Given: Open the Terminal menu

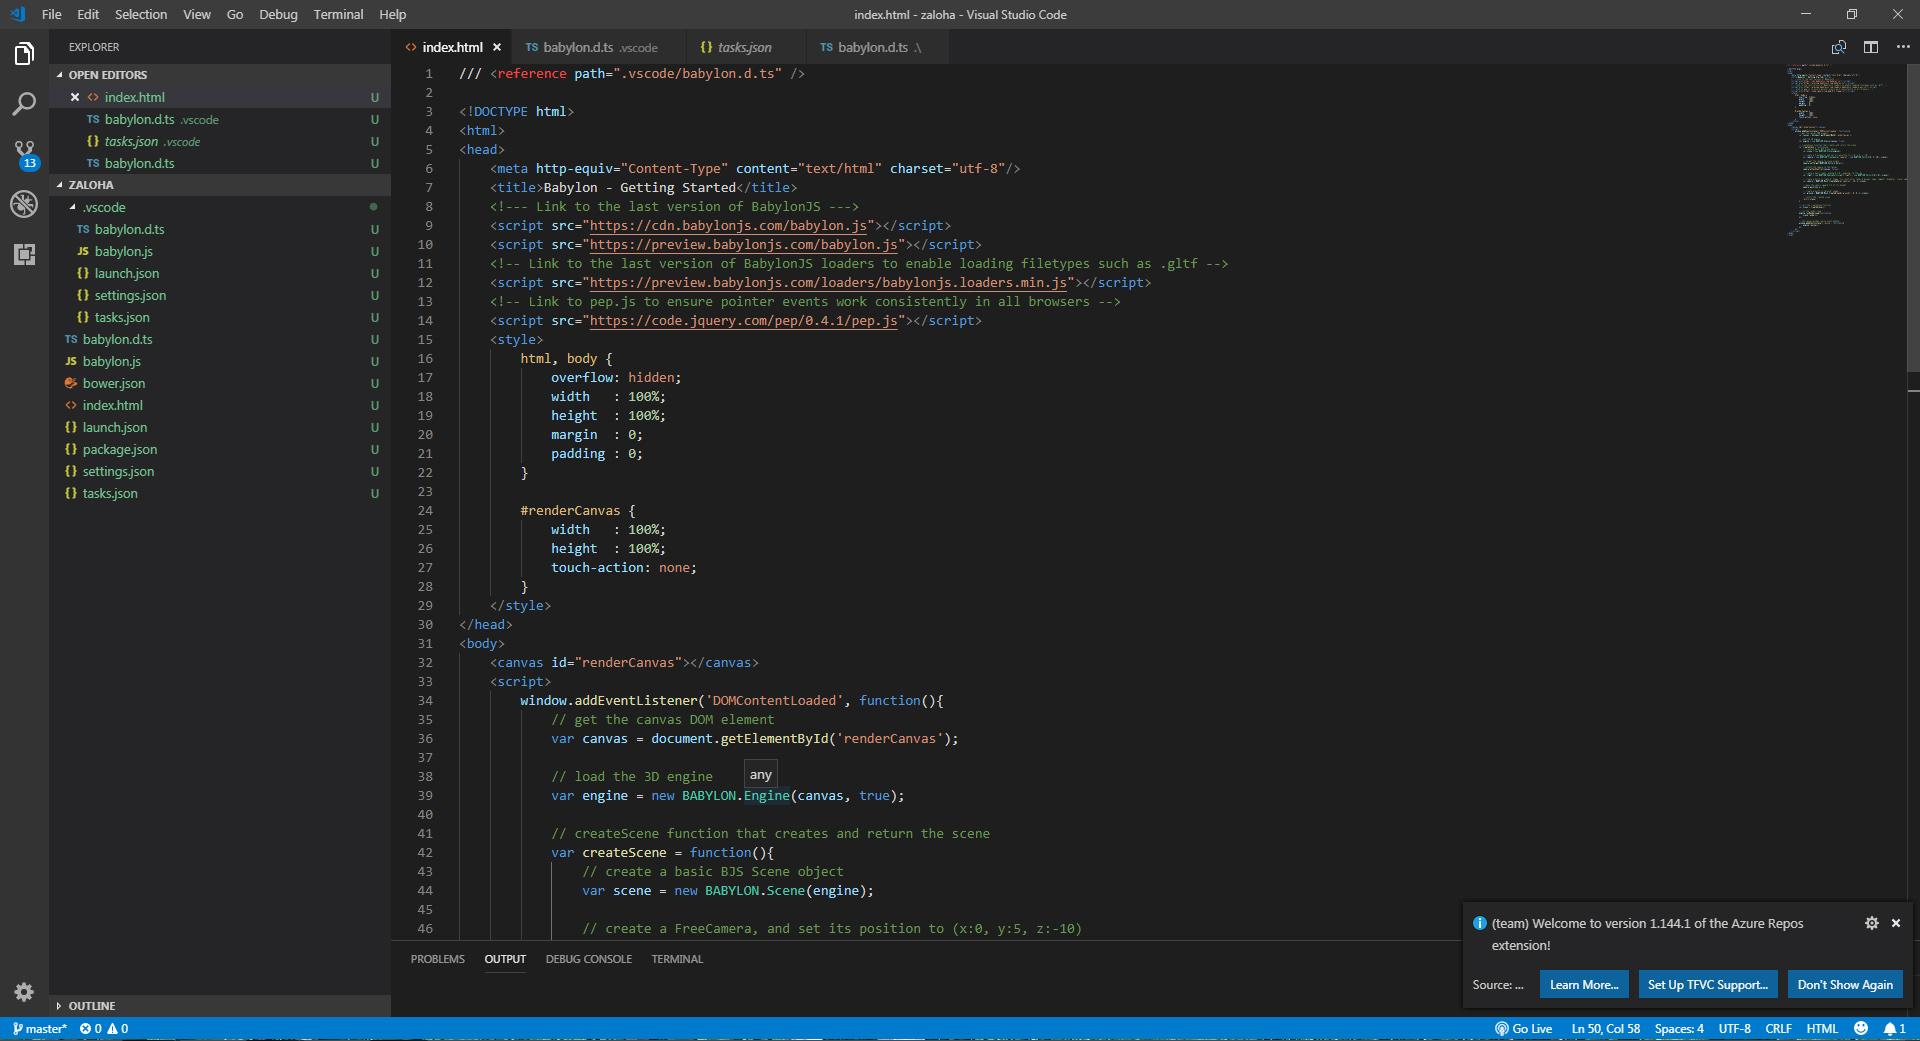Looking at the screenshot, I should click(338, 14).
